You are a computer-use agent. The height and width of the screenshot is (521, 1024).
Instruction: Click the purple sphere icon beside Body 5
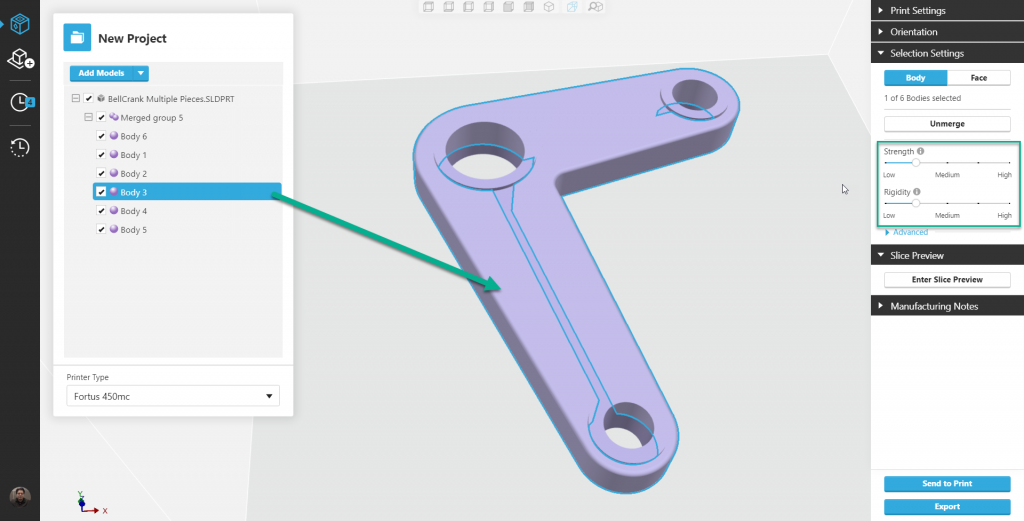point(114,229)
